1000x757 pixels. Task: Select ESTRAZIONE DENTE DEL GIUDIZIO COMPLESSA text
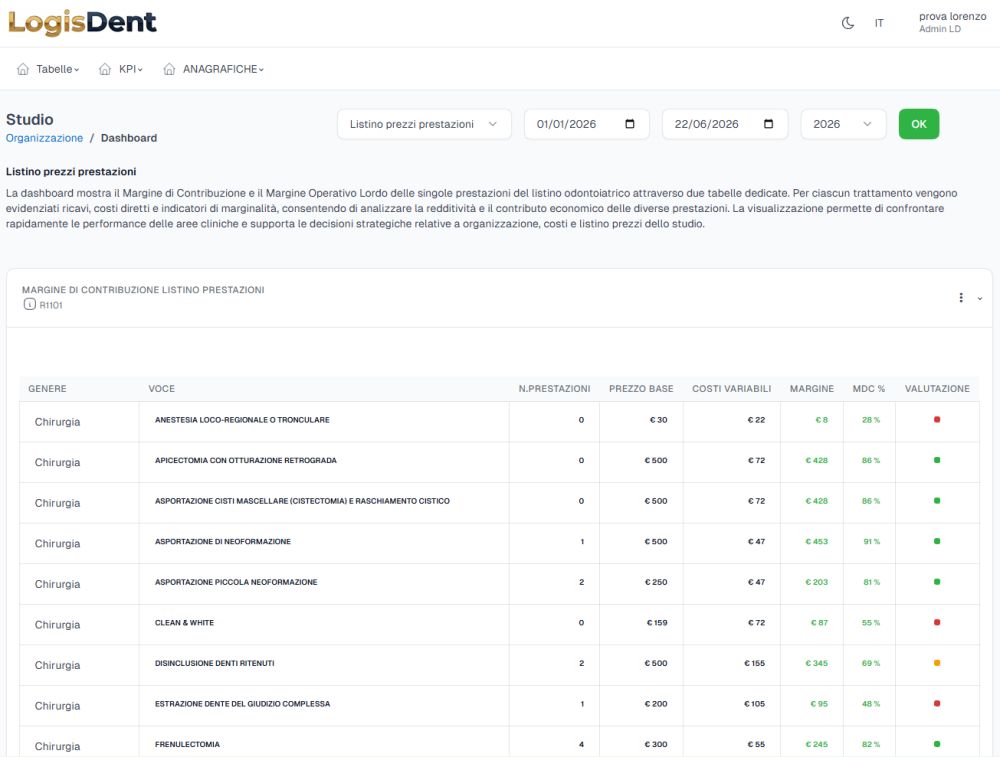242,703
